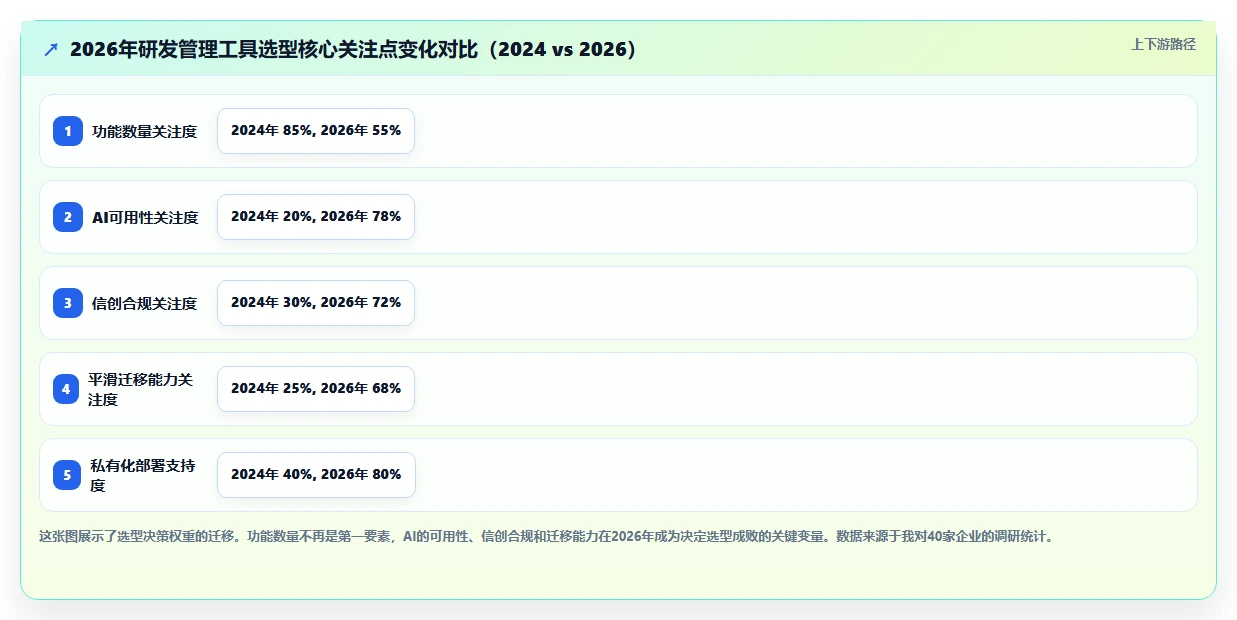
Task: Click the number 3 badge
Action: click(x=68, y=303)
